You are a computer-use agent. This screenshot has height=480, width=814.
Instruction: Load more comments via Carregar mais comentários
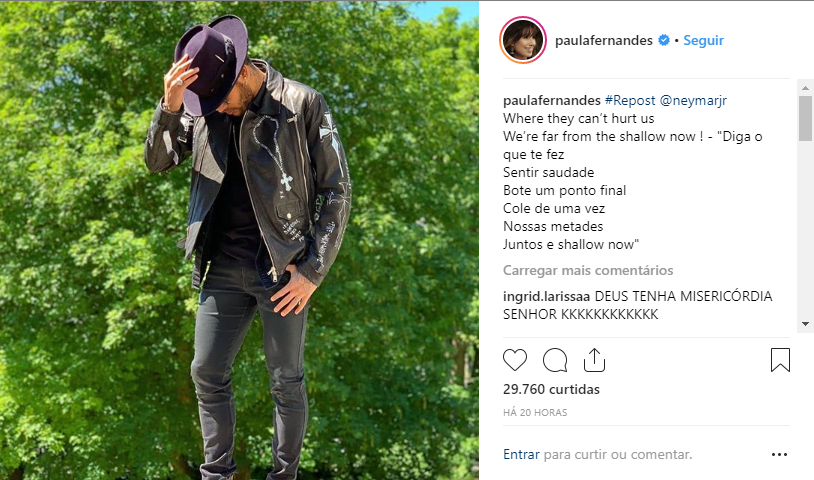click(x=588, y=270)
